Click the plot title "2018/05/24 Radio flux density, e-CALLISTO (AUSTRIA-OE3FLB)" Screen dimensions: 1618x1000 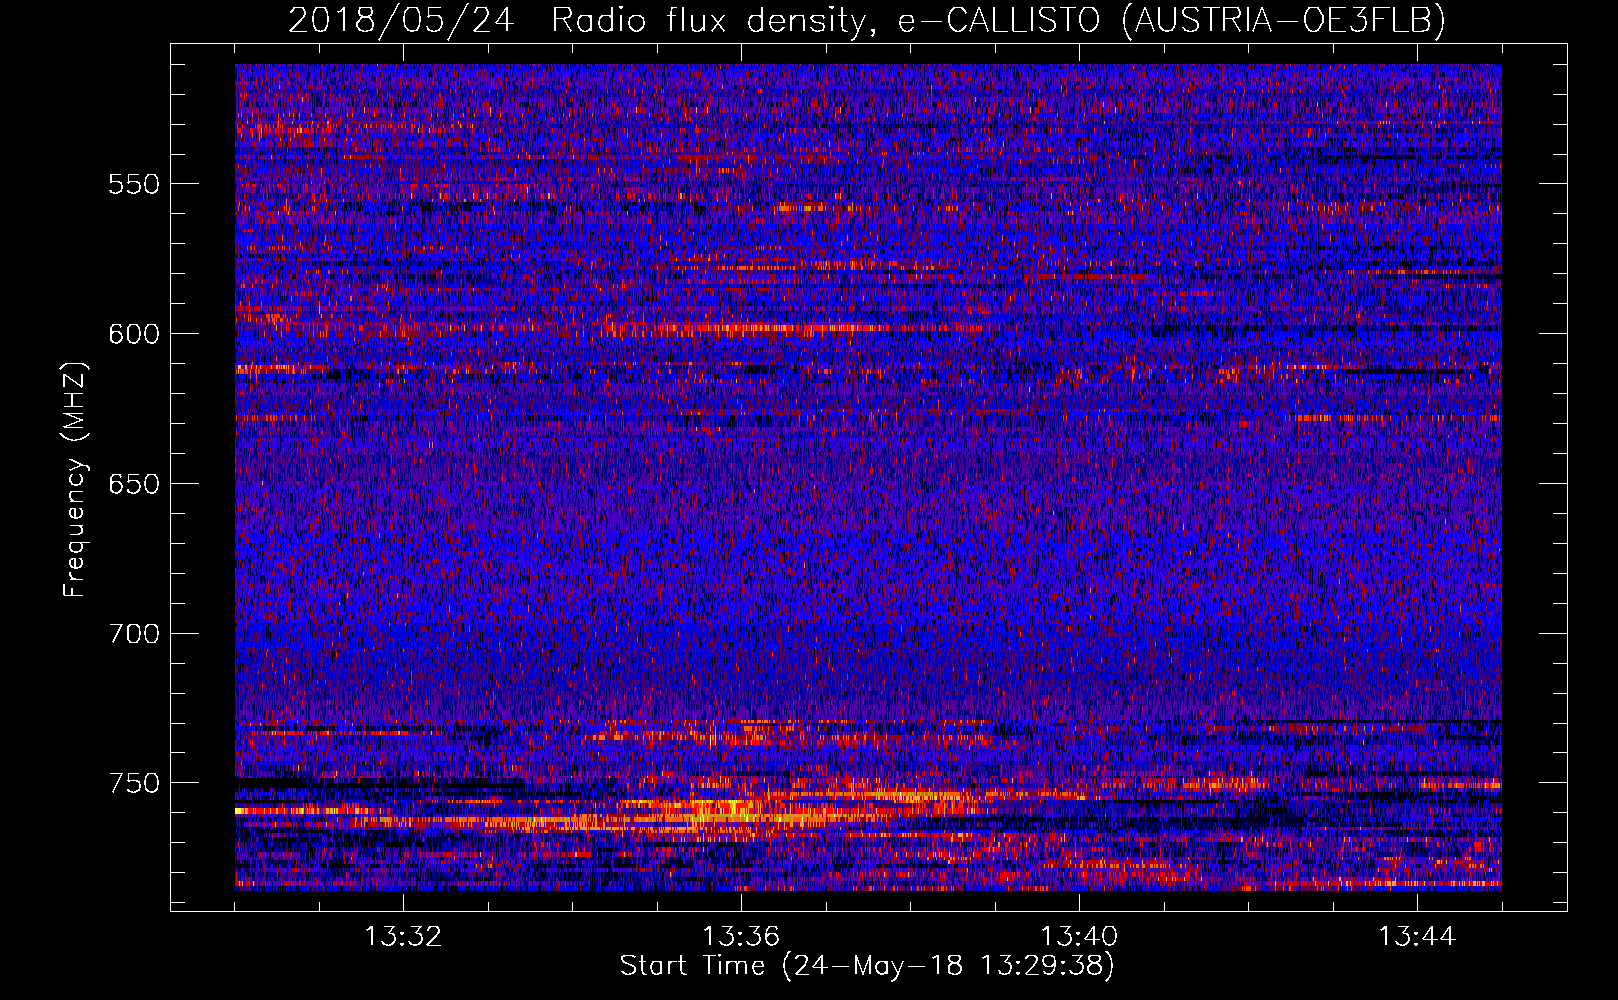tap(867, 19)
